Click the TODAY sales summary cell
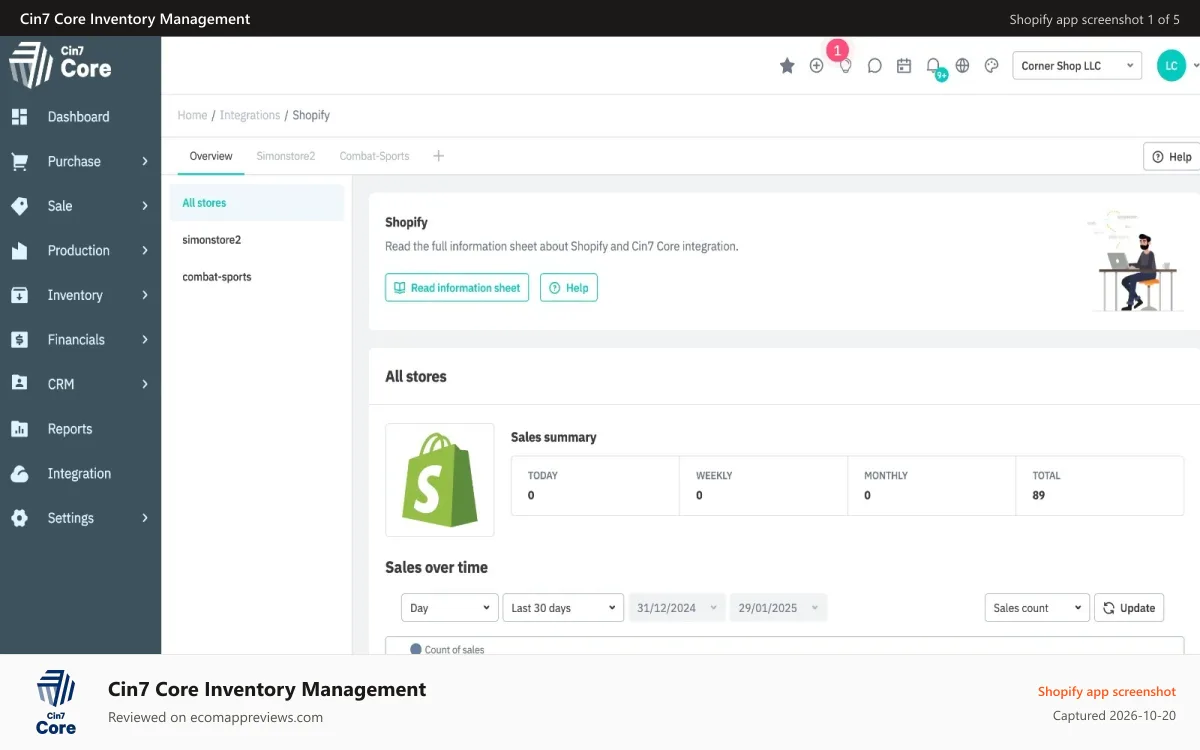 (x=595, y=486)
